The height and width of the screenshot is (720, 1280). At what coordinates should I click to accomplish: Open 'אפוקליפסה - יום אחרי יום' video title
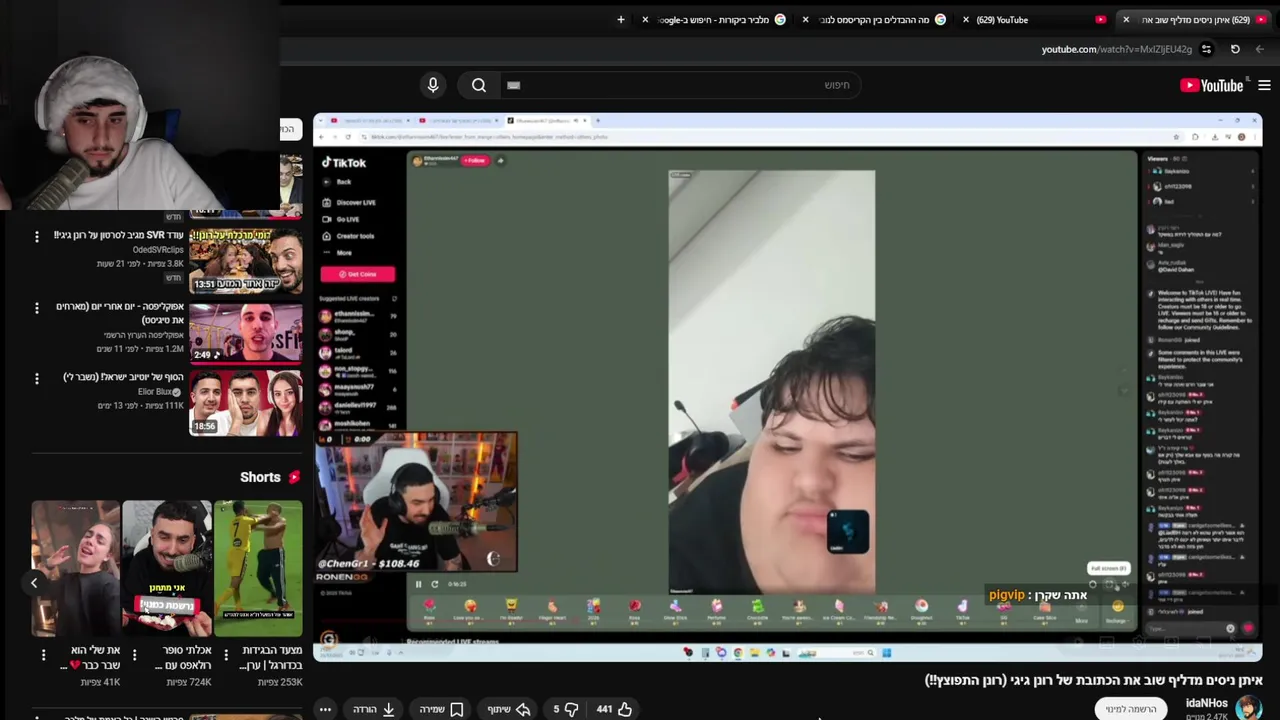(x=120, y=313)
